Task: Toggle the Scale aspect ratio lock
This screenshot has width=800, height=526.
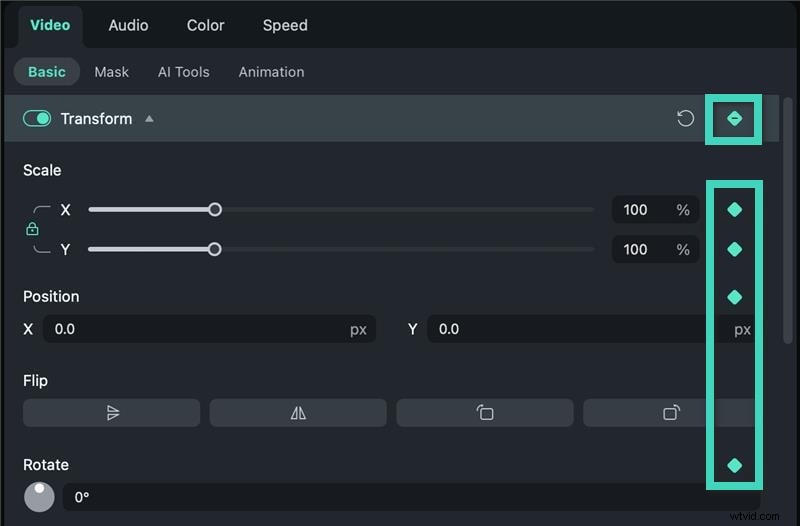Action: click(x=32, y=230)
